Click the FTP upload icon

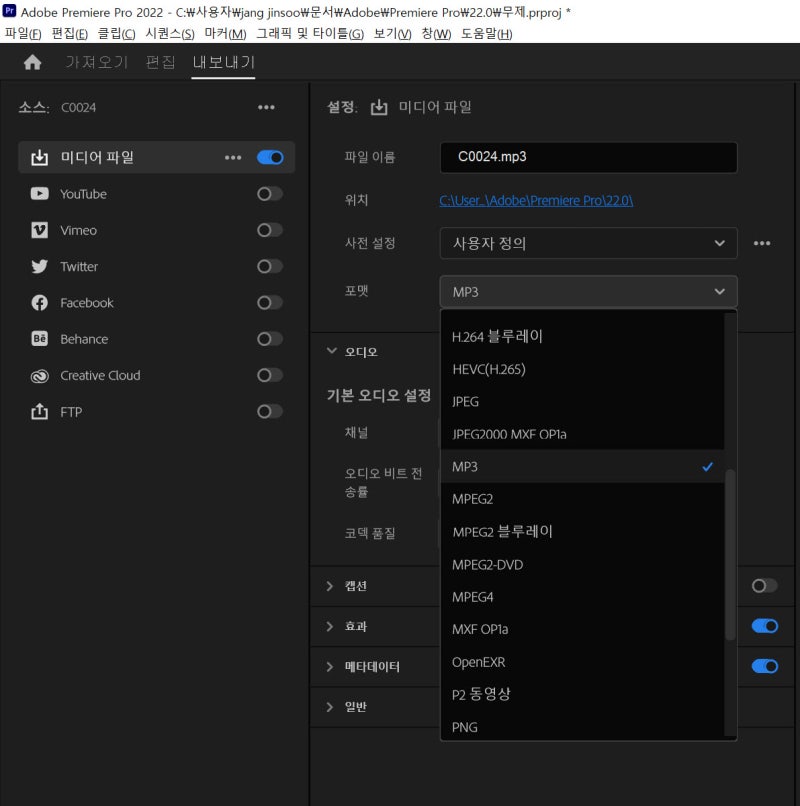[40, 412]
